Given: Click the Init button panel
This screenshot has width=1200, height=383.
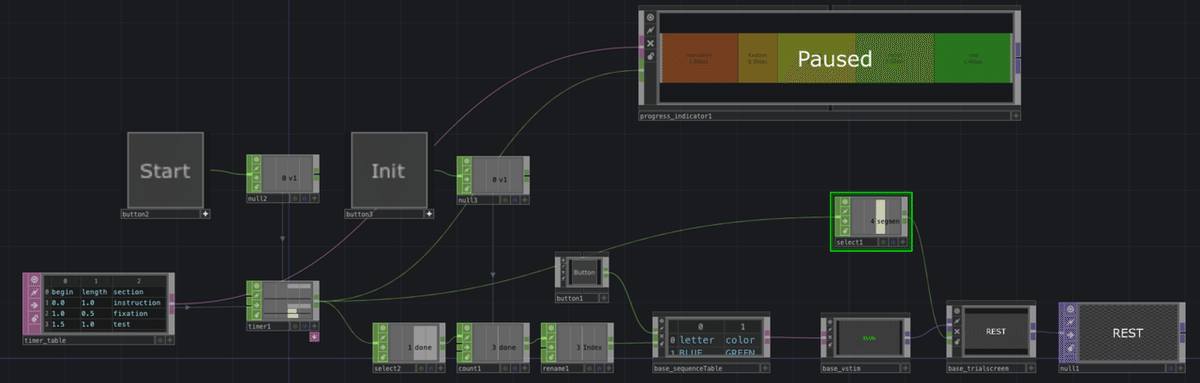Looking at the screenshot, I should tap(389, 171).
